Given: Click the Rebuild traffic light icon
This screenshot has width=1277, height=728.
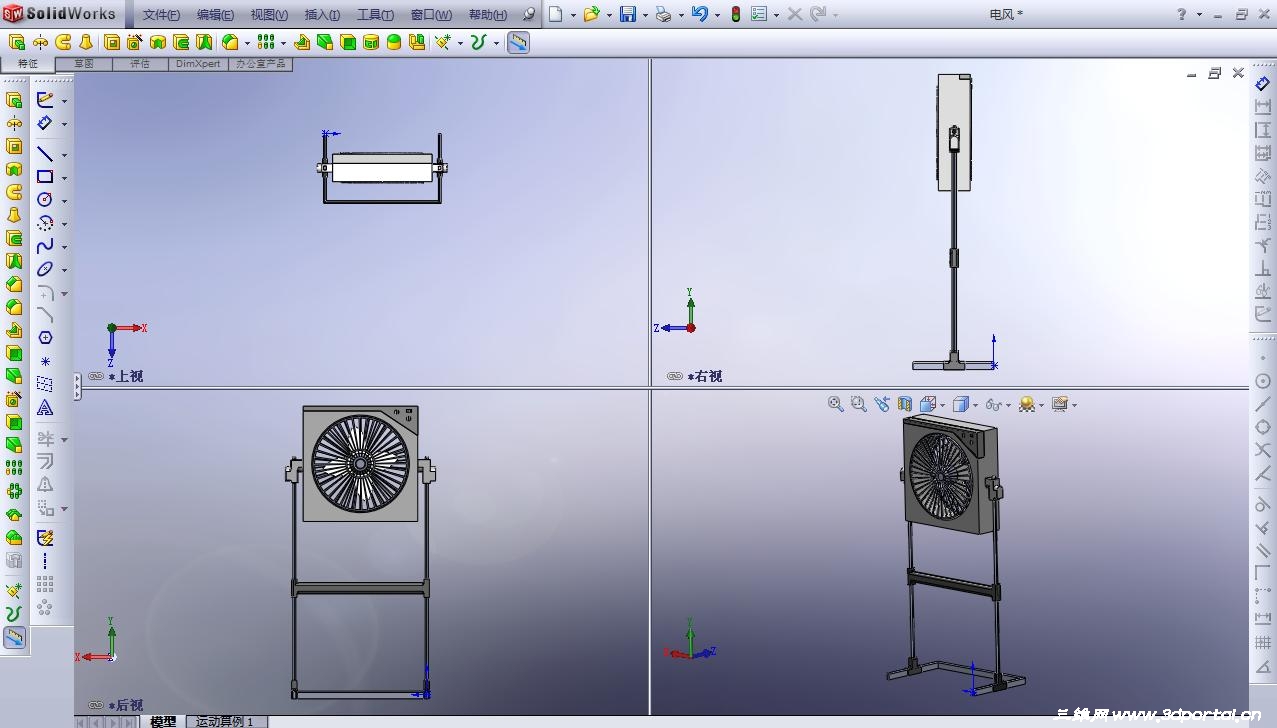Looking at the screenshot, I should click(x=736, y=14).
